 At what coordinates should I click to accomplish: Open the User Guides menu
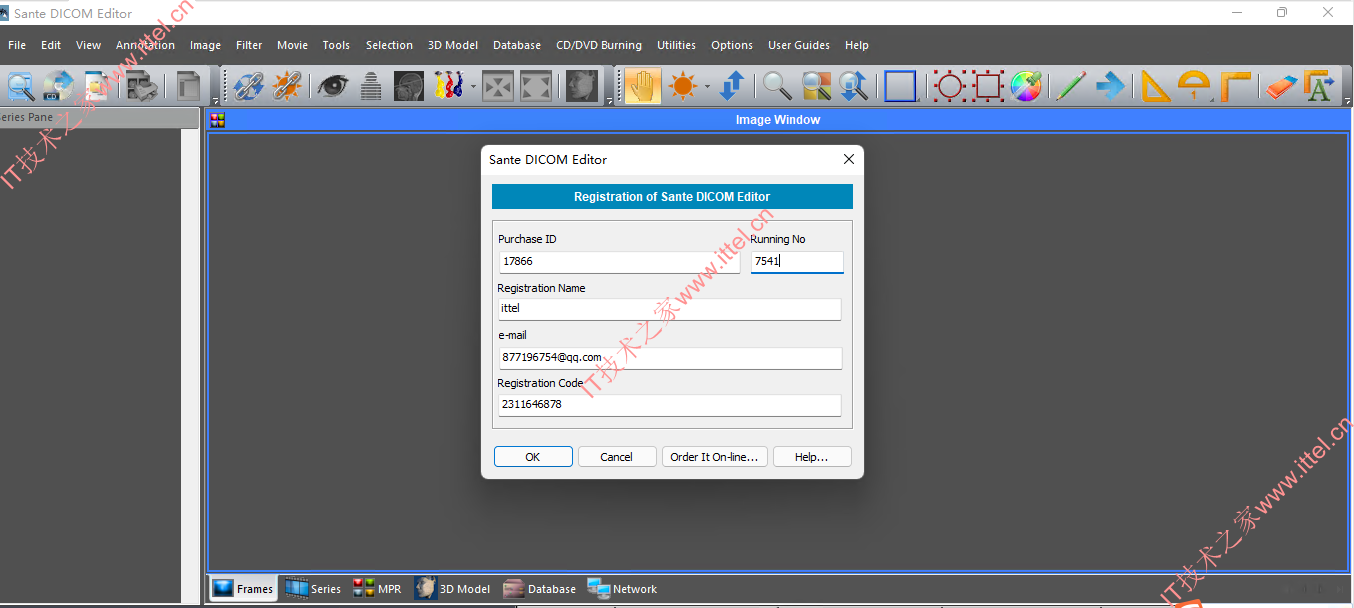click(799, 45)
